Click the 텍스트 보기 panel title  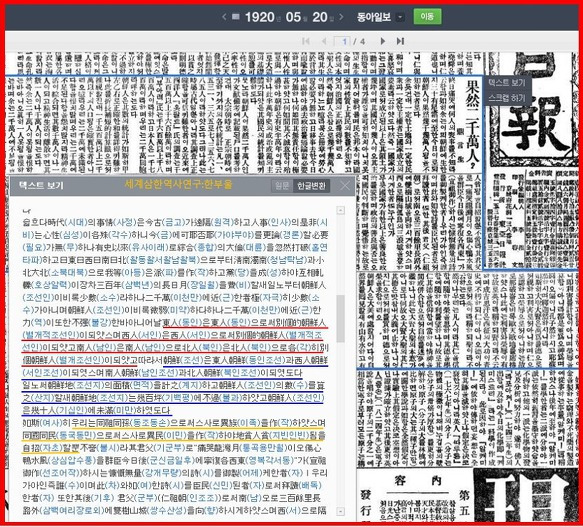[41, 186]
